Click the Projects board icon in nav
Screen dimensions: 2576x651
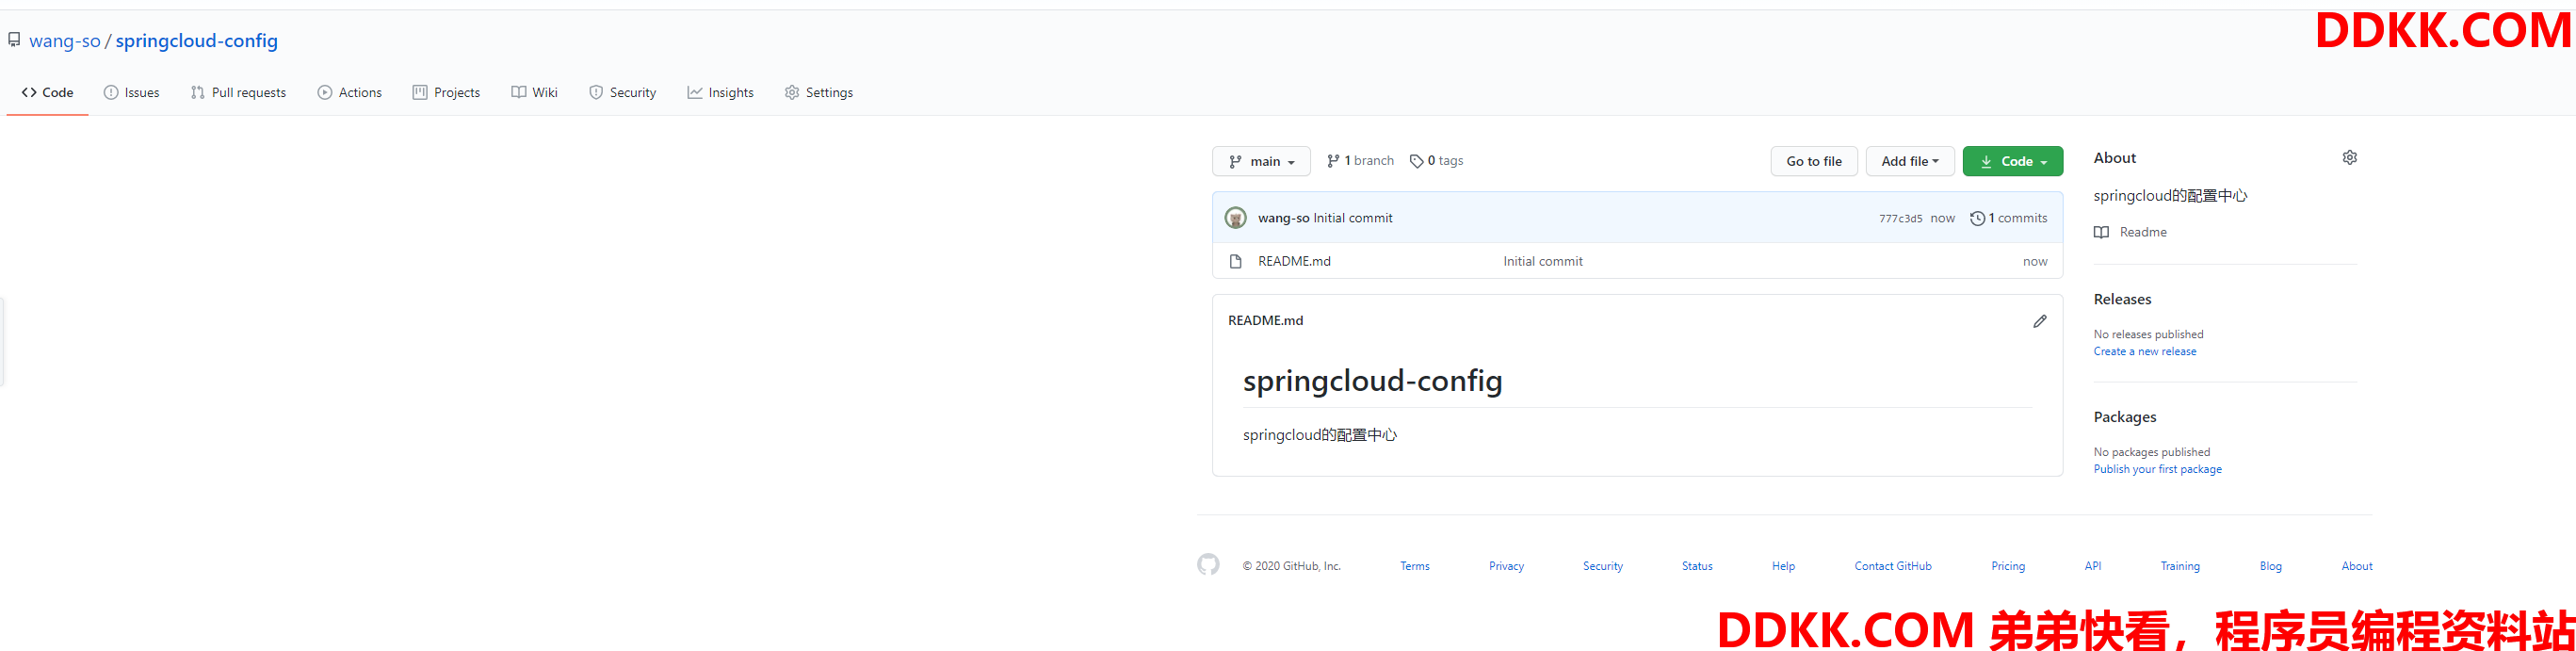(420, 92)
